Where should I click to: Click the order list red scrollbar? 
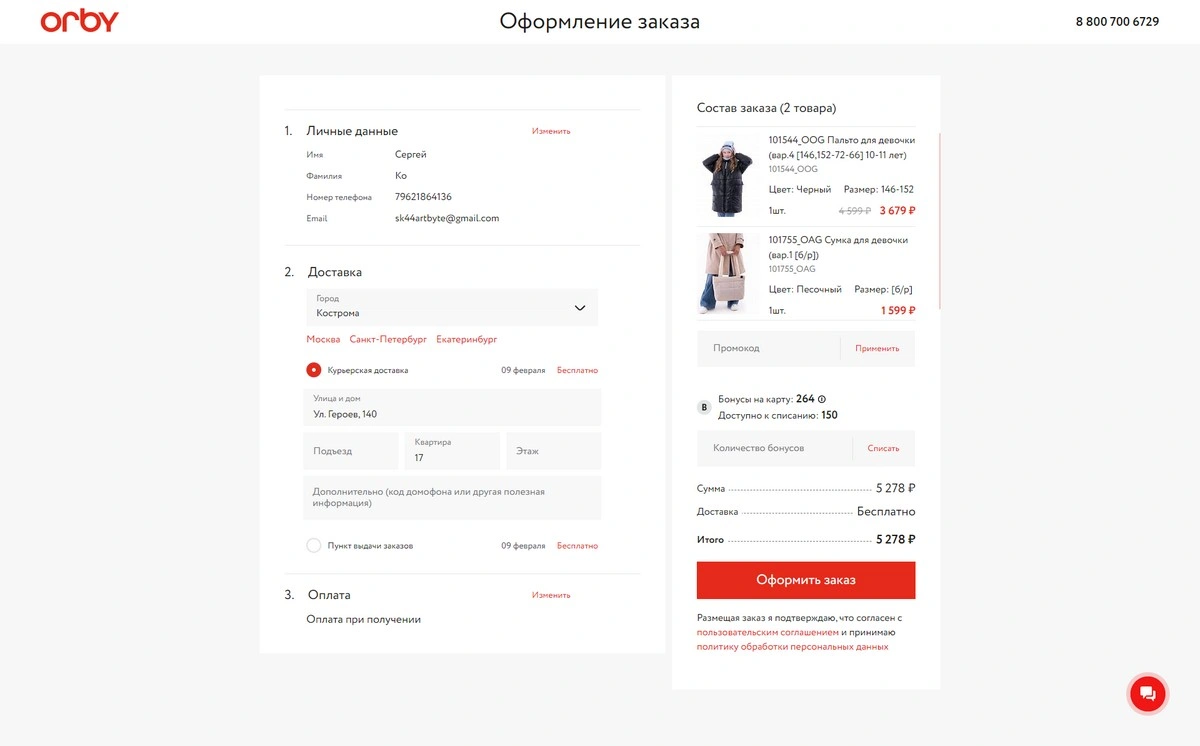click(x=940, y=220)
